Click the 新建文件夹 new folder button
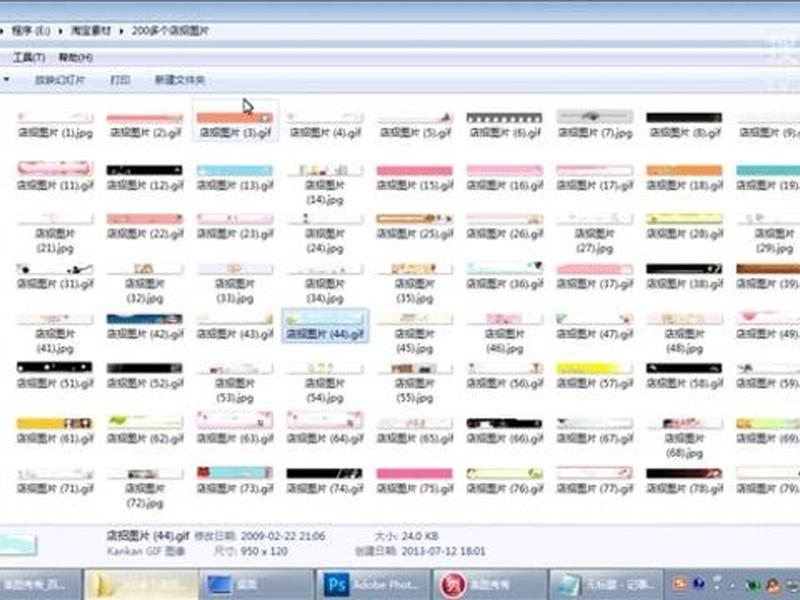Image resolution: width=800 pixels, height=600 pixels. (x=180, y=80)
